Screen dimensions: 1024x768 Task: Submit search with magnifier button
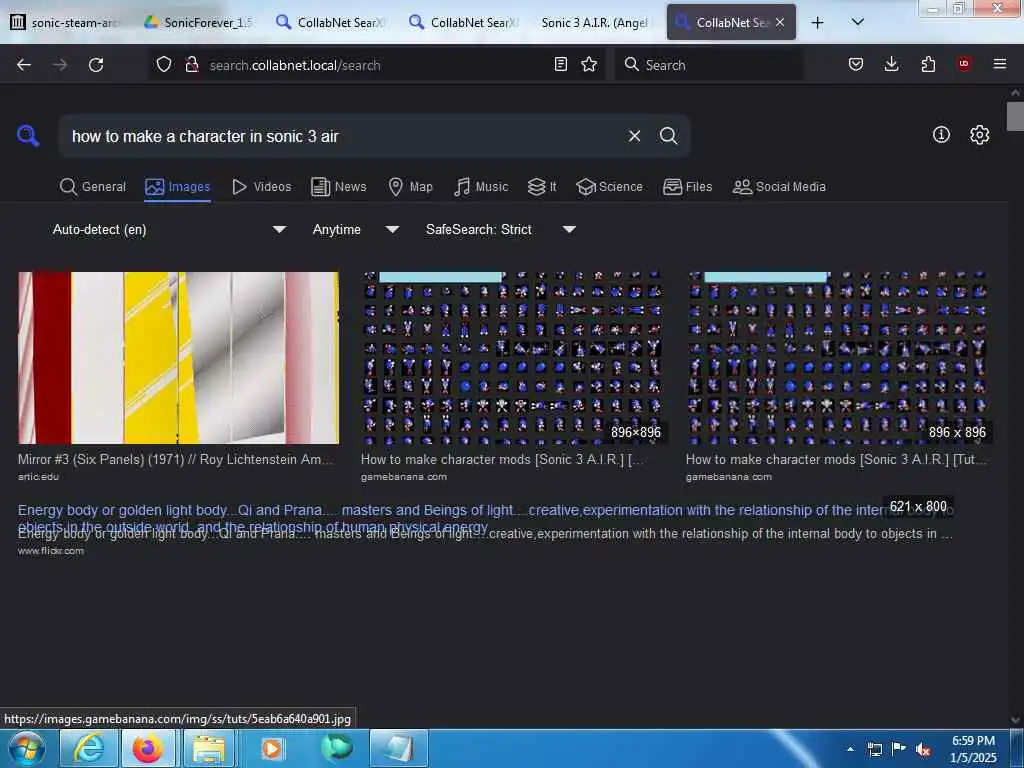pos(669,136)
